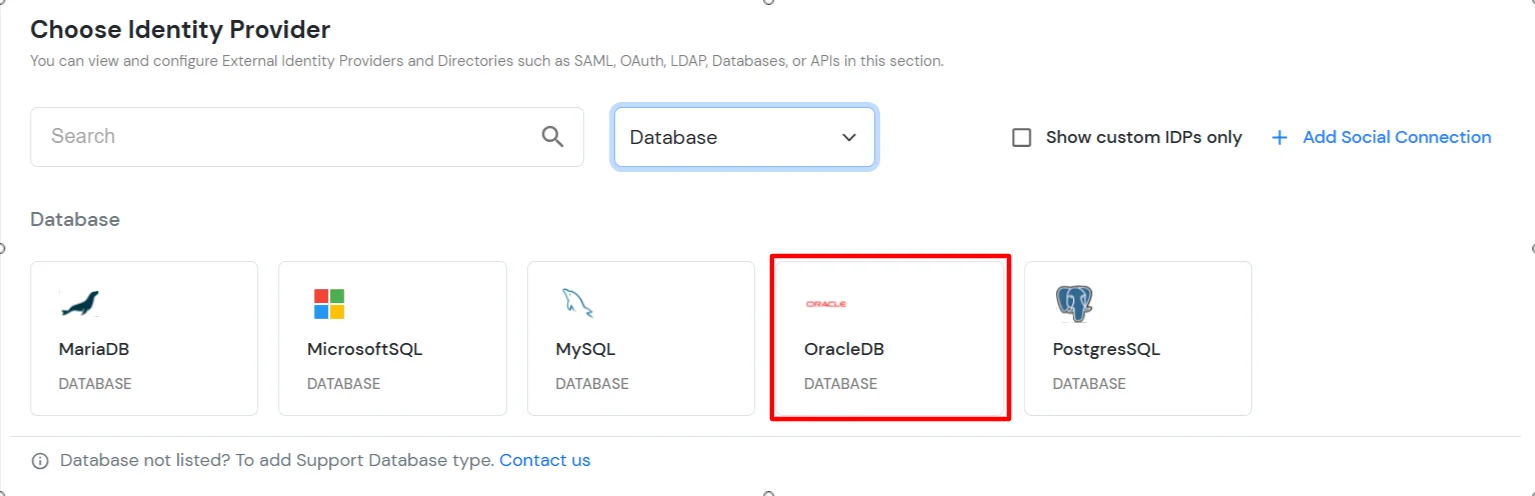Select the MySQL card title

click(x=585, y=349)
